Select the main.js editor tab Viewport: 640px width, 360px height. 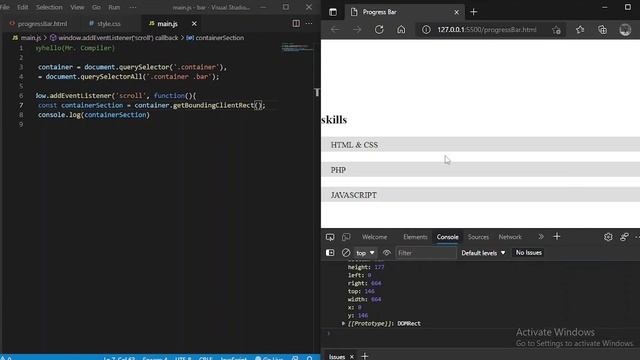[x=163, y=24]
